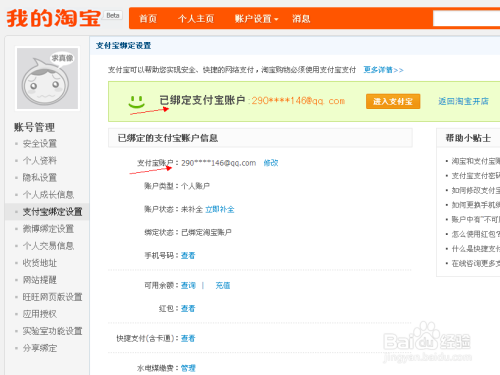Click 查看 beside 红包
The width and height of the screenshot is (500, 375).
[188, 308]
